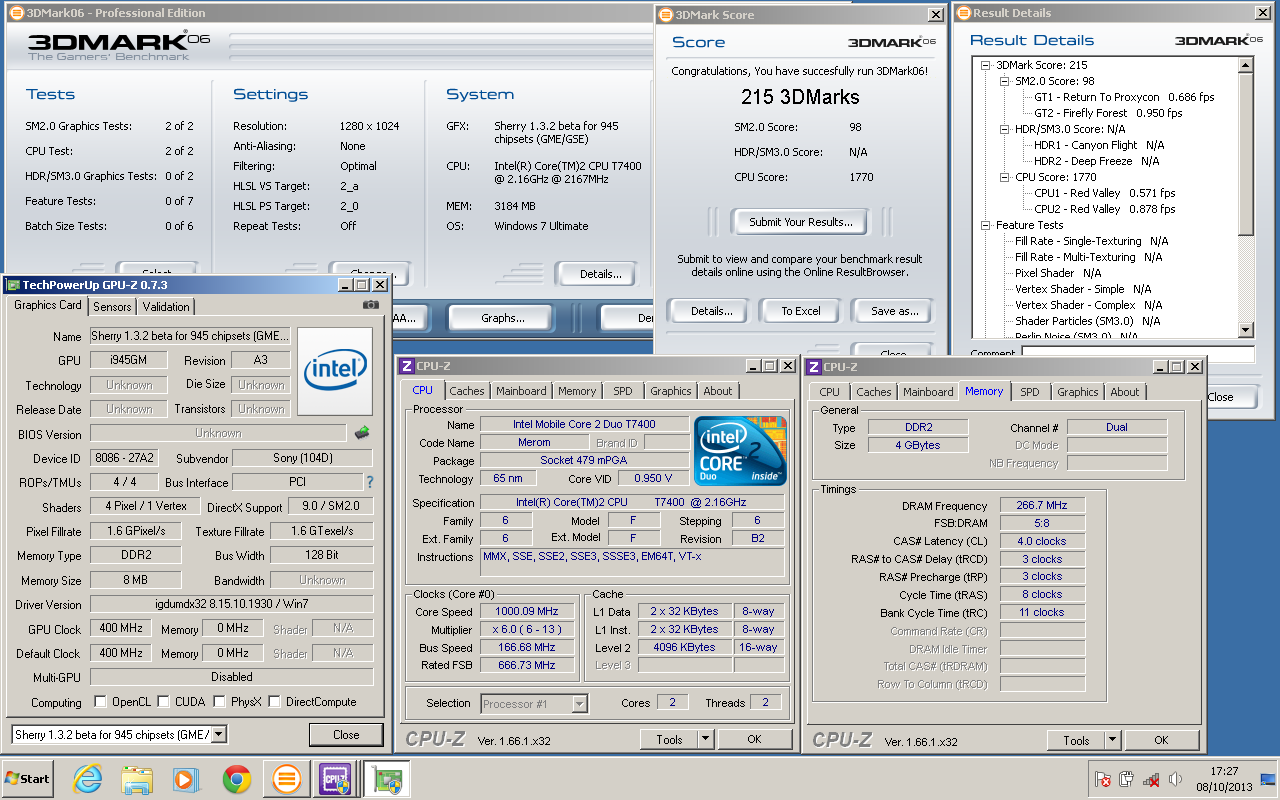Switch to the Sensors tab in GPU-Z
This screenshot has width=1280, height=800.
(112, 307)
